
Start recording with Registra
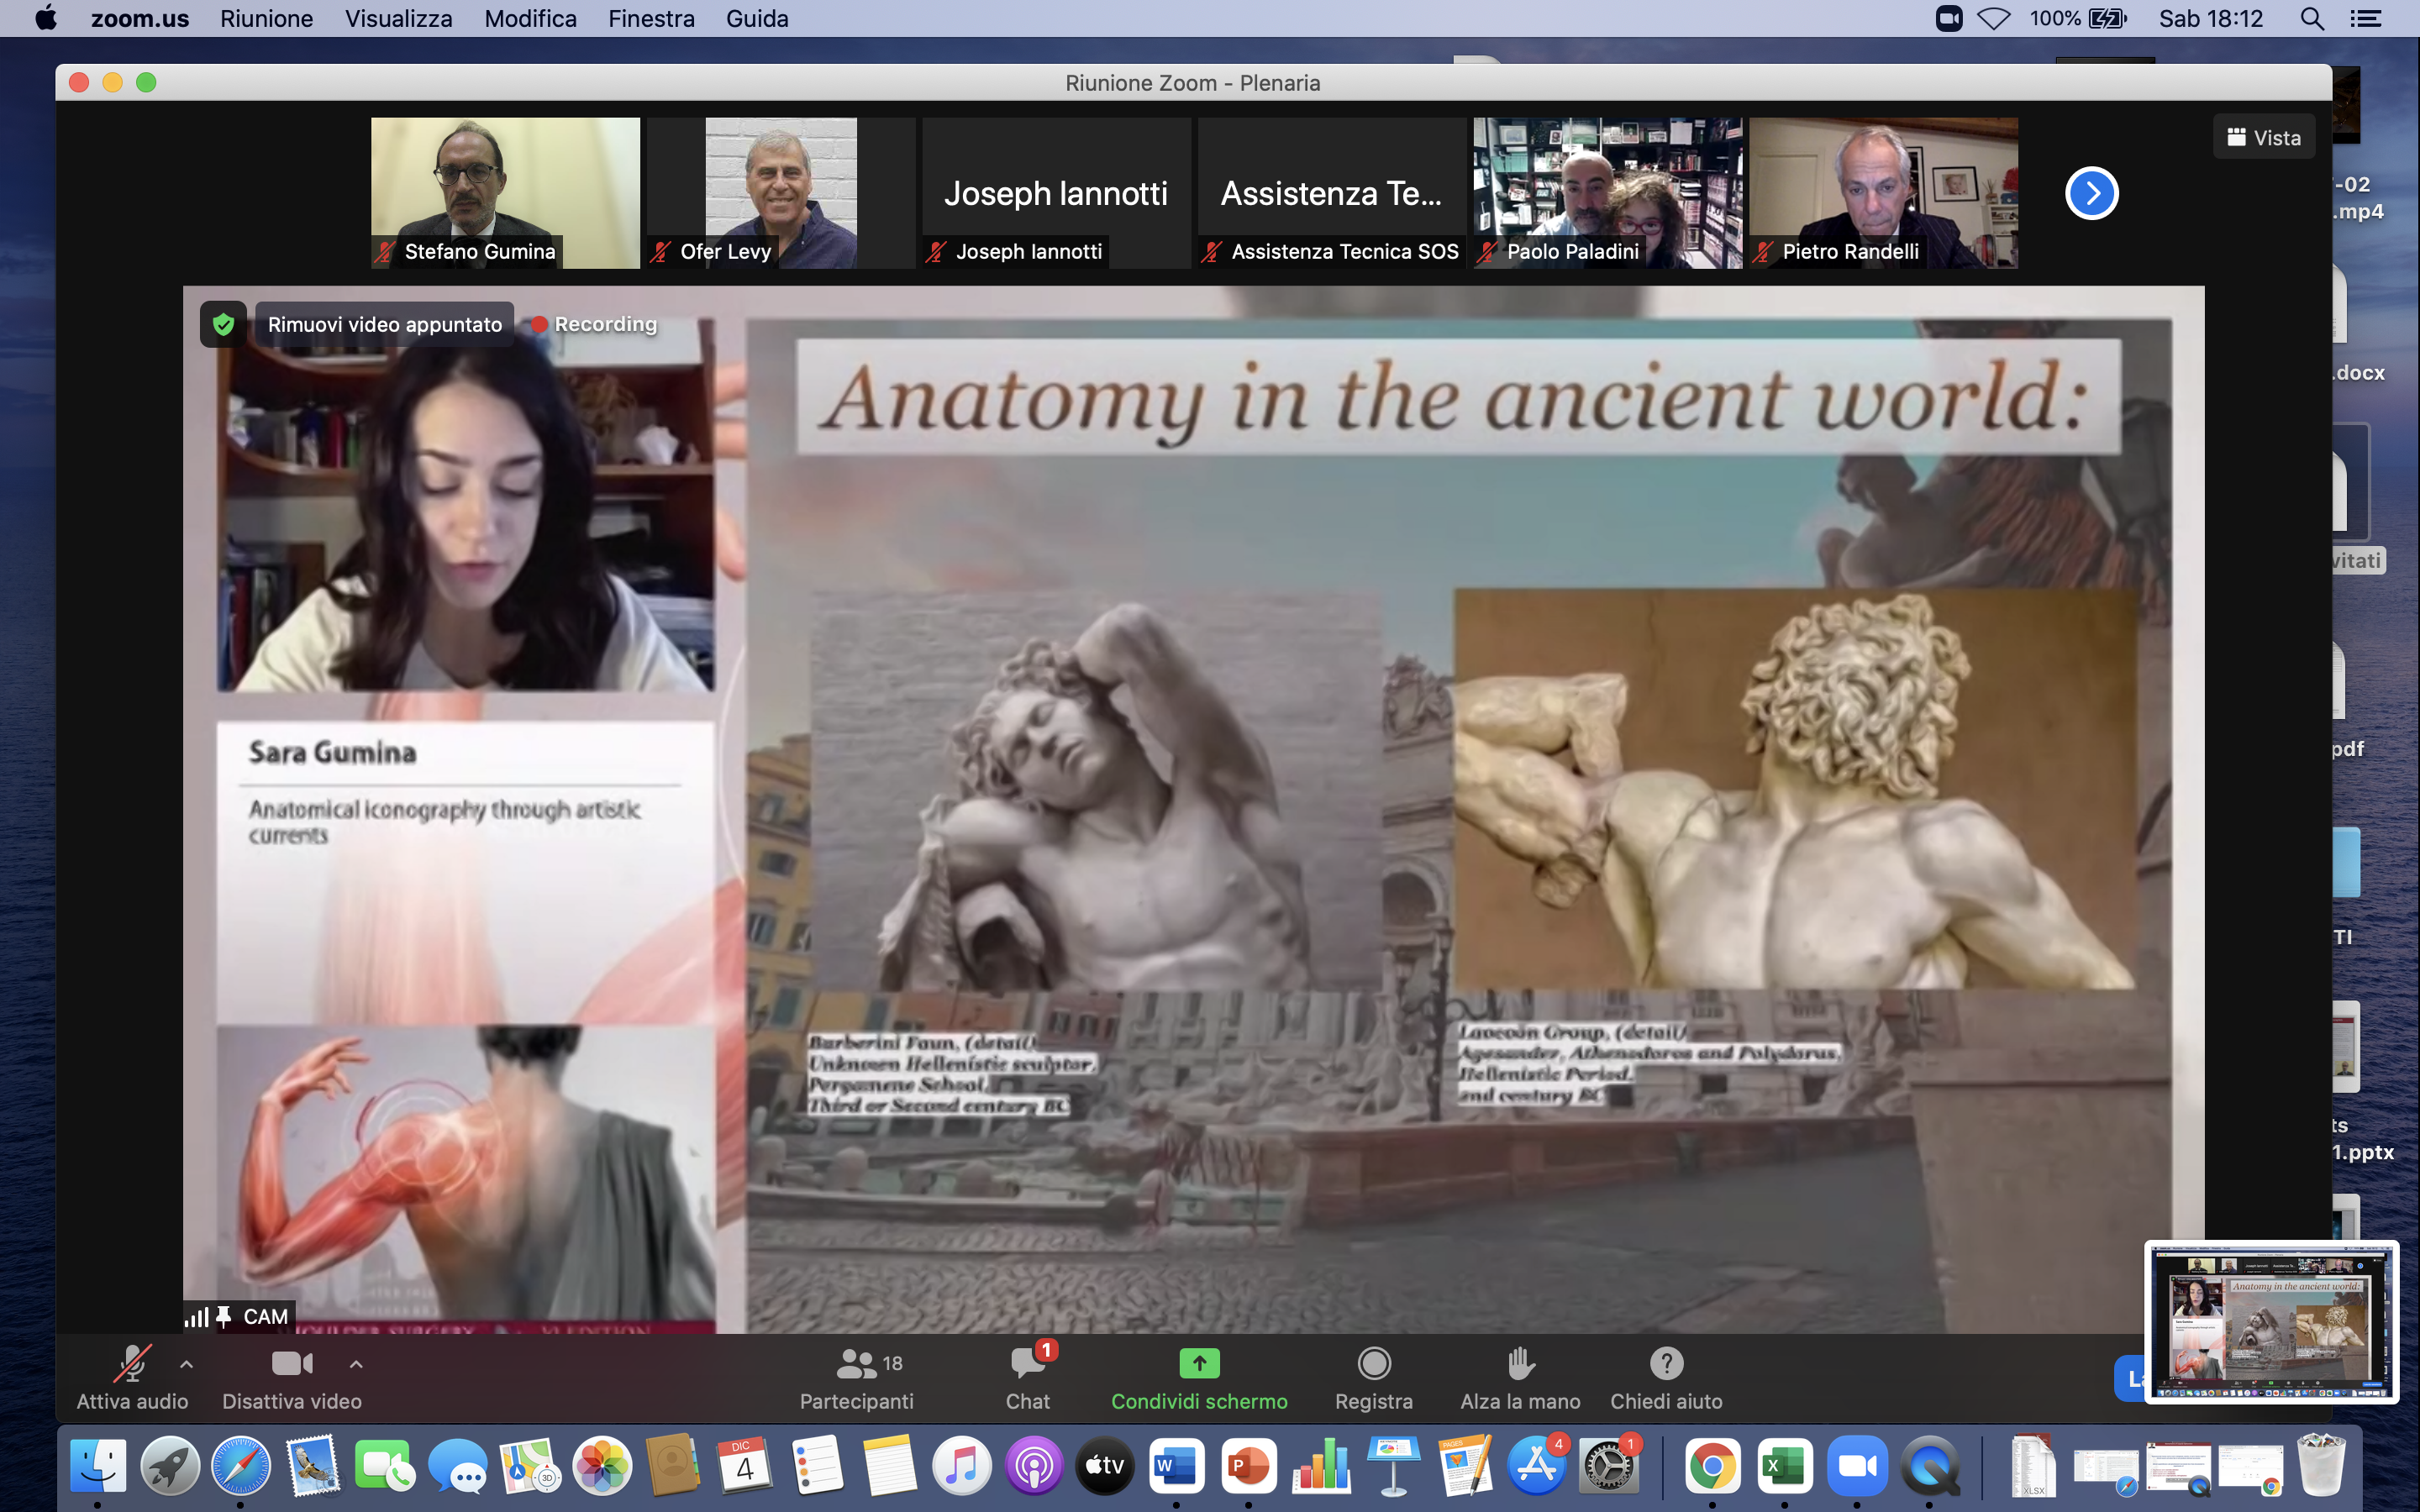coord(1374,1378)
